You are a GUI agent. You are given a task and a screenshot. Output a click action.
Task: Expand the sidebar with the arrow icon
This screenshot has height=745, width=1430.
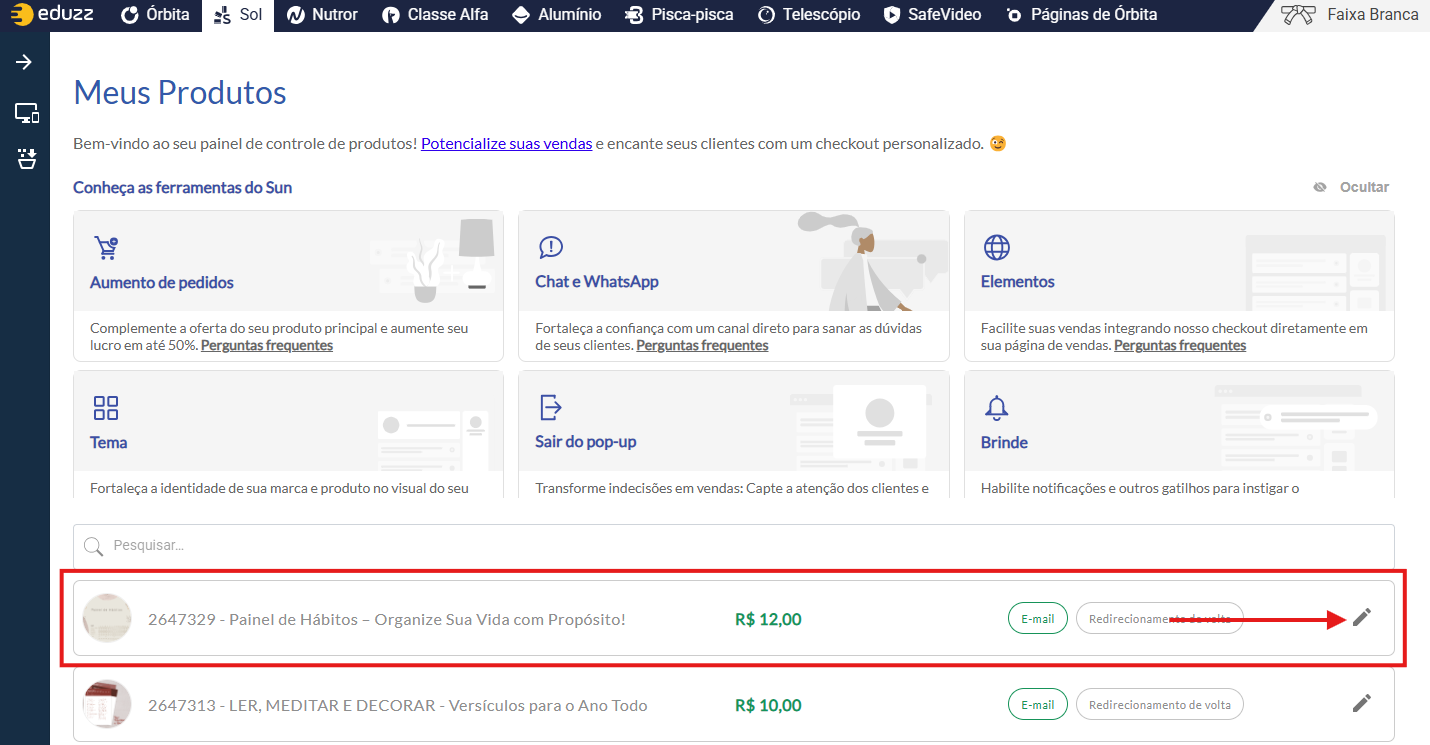coord(24,63)
